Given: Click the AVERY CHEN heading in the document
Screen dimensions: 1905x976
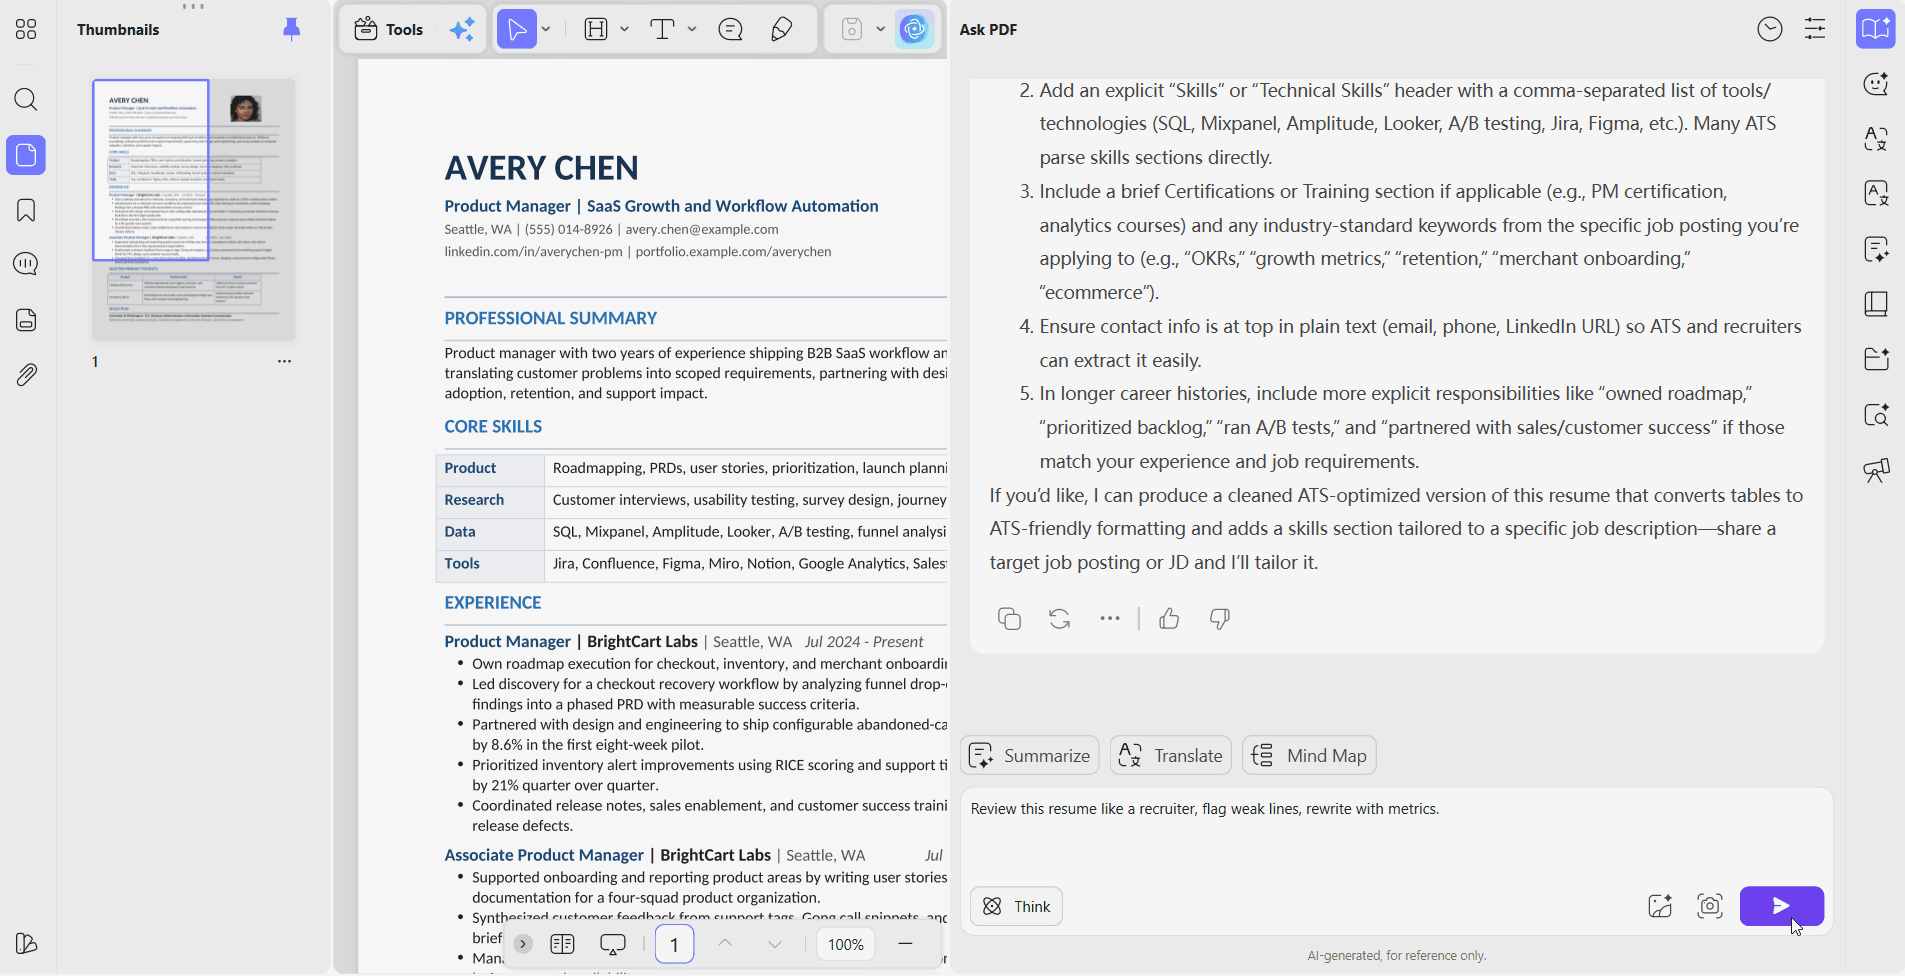Looking at the screenshot, I should point(541,168).
